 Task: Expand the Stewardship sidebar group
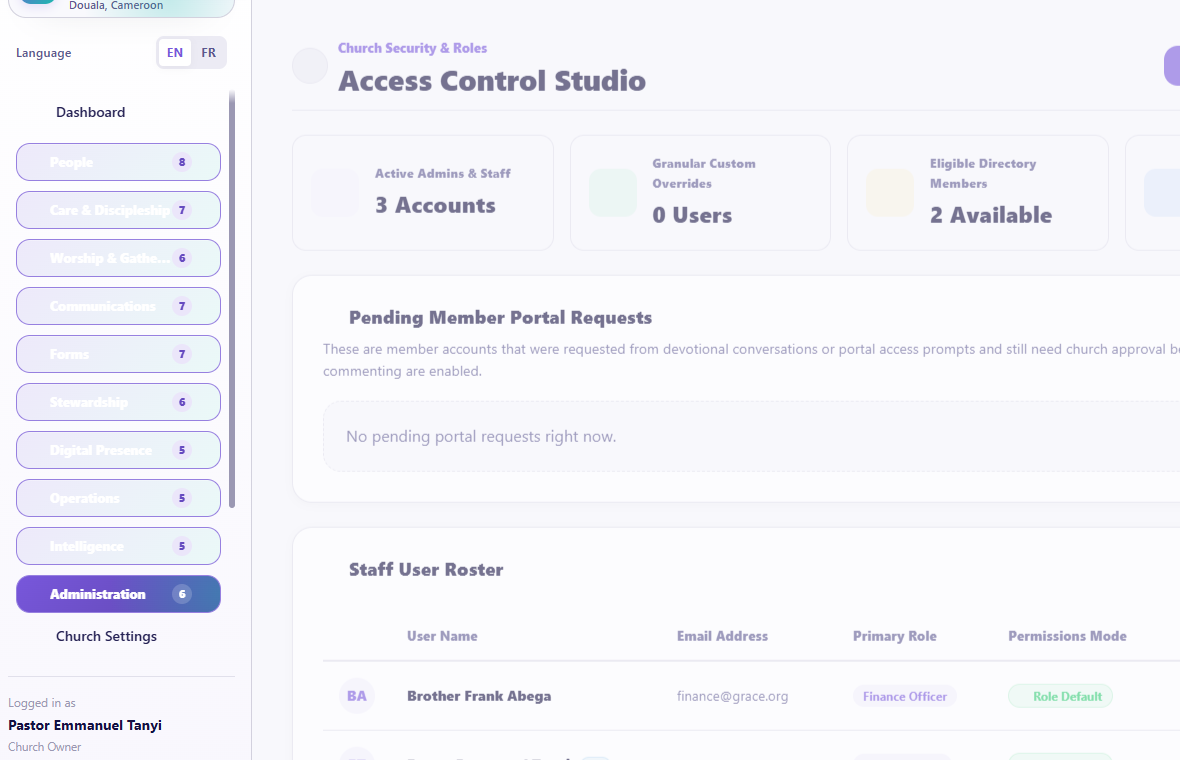click(x=118, y=402)
